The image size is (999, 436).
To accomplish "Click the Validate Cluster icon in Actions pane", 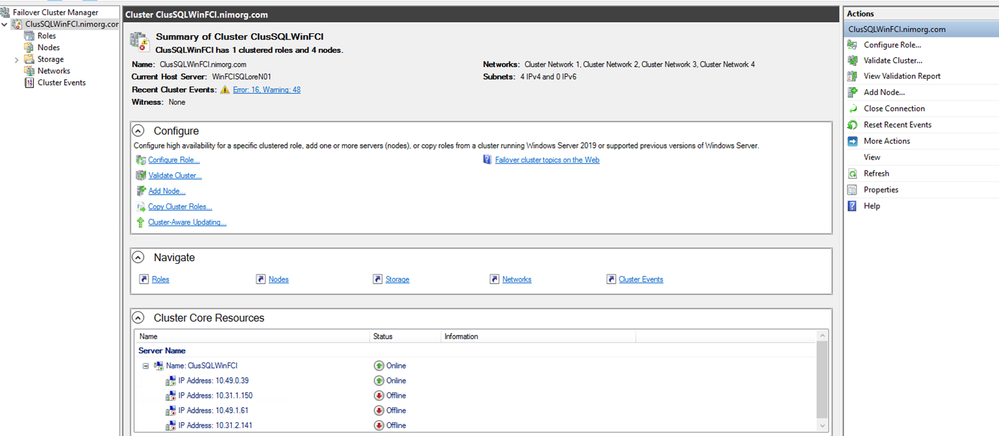I will [x=852, y=60].
